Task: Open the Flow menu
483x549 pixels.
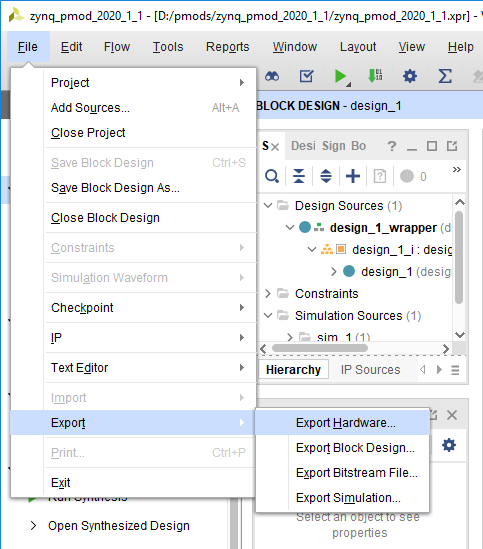Action: (117, 47)
